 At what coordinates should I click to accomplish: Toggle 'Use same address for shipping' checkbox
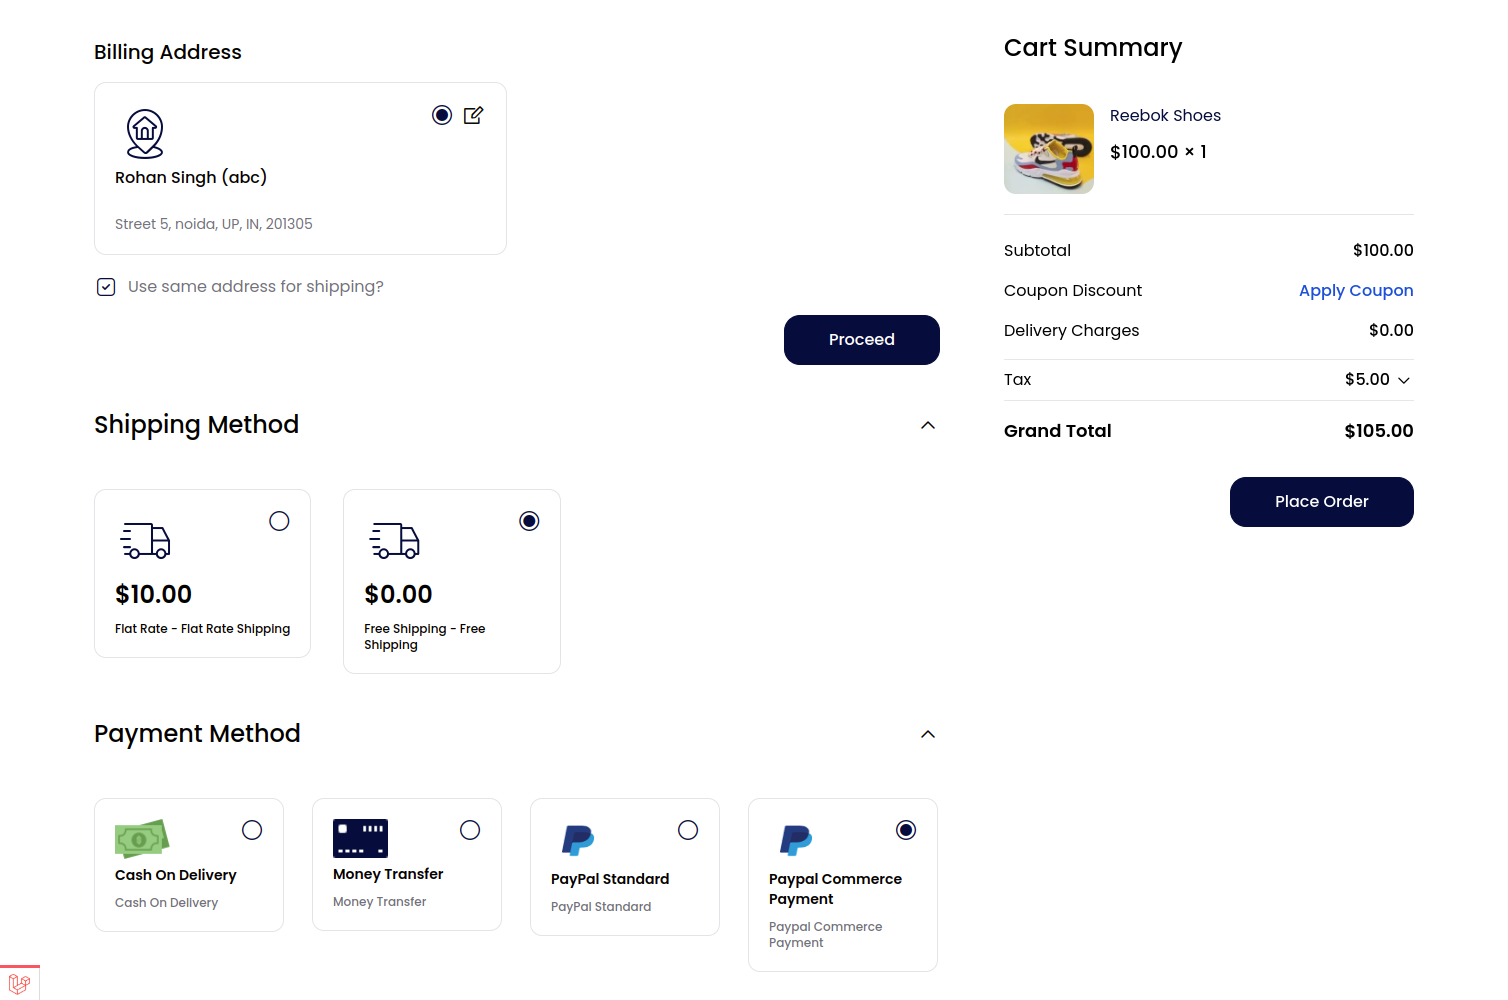coord(106,287)
